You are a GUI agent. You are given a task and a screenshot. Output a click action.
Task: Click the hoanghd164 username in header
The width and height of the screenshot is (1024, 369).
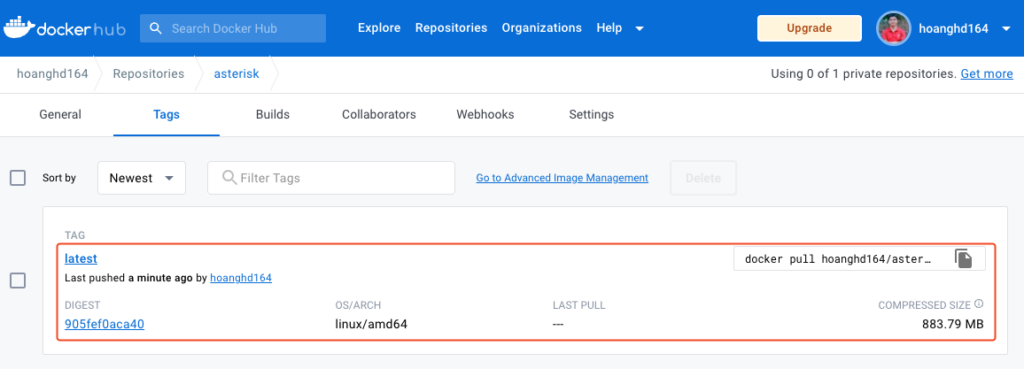pyautogui.click(x=953, y=28)
